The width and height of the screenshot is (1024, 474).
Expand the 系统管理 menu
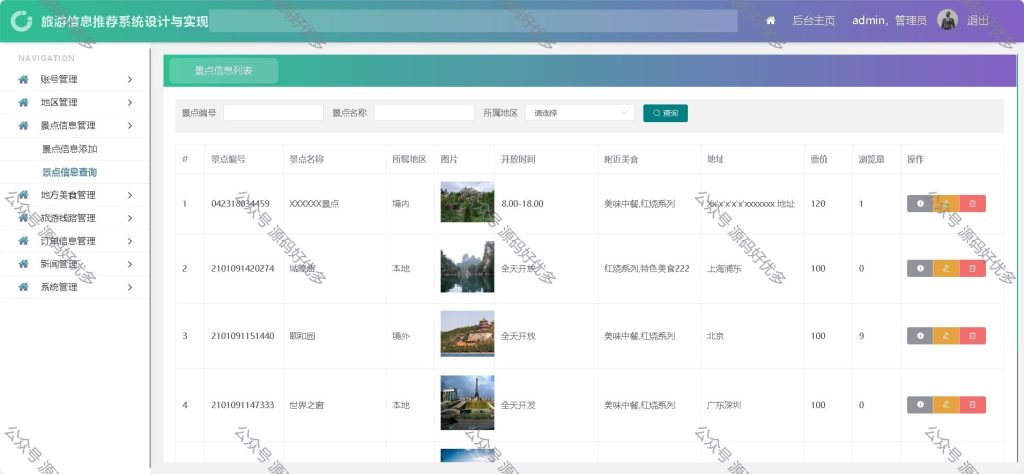pos(74,287)
